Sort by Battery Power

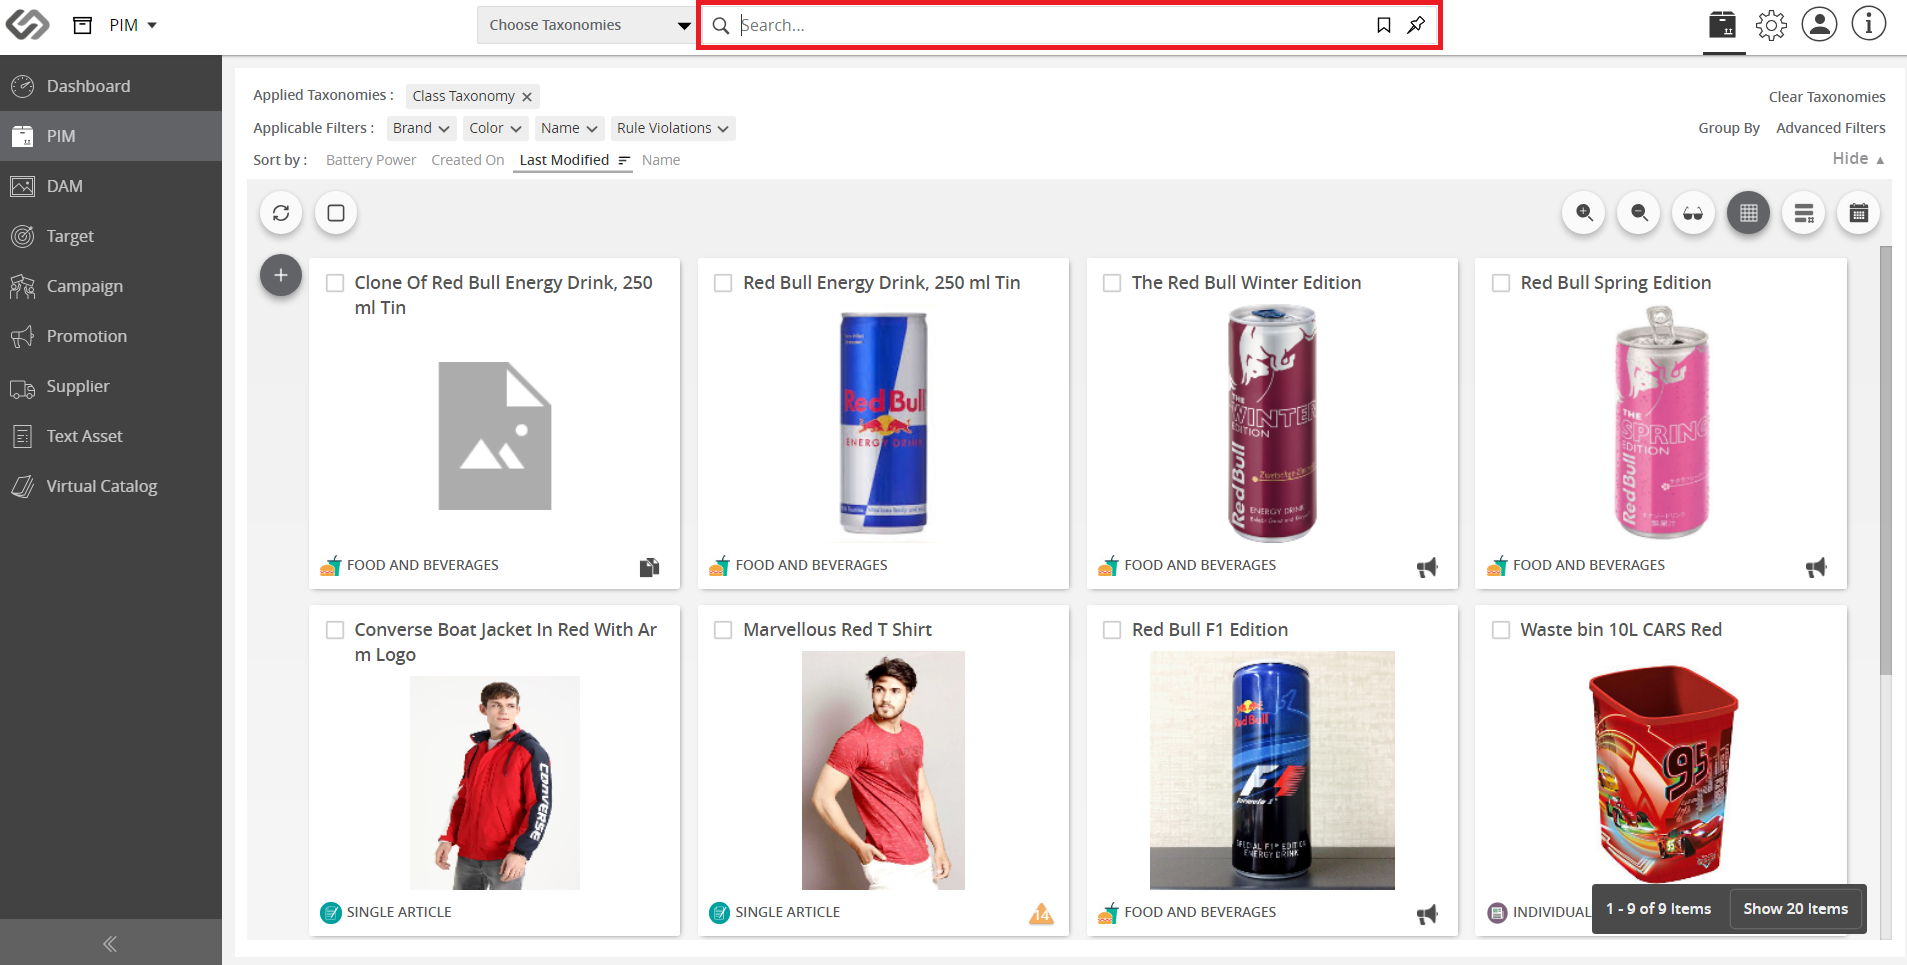(371, 160)
